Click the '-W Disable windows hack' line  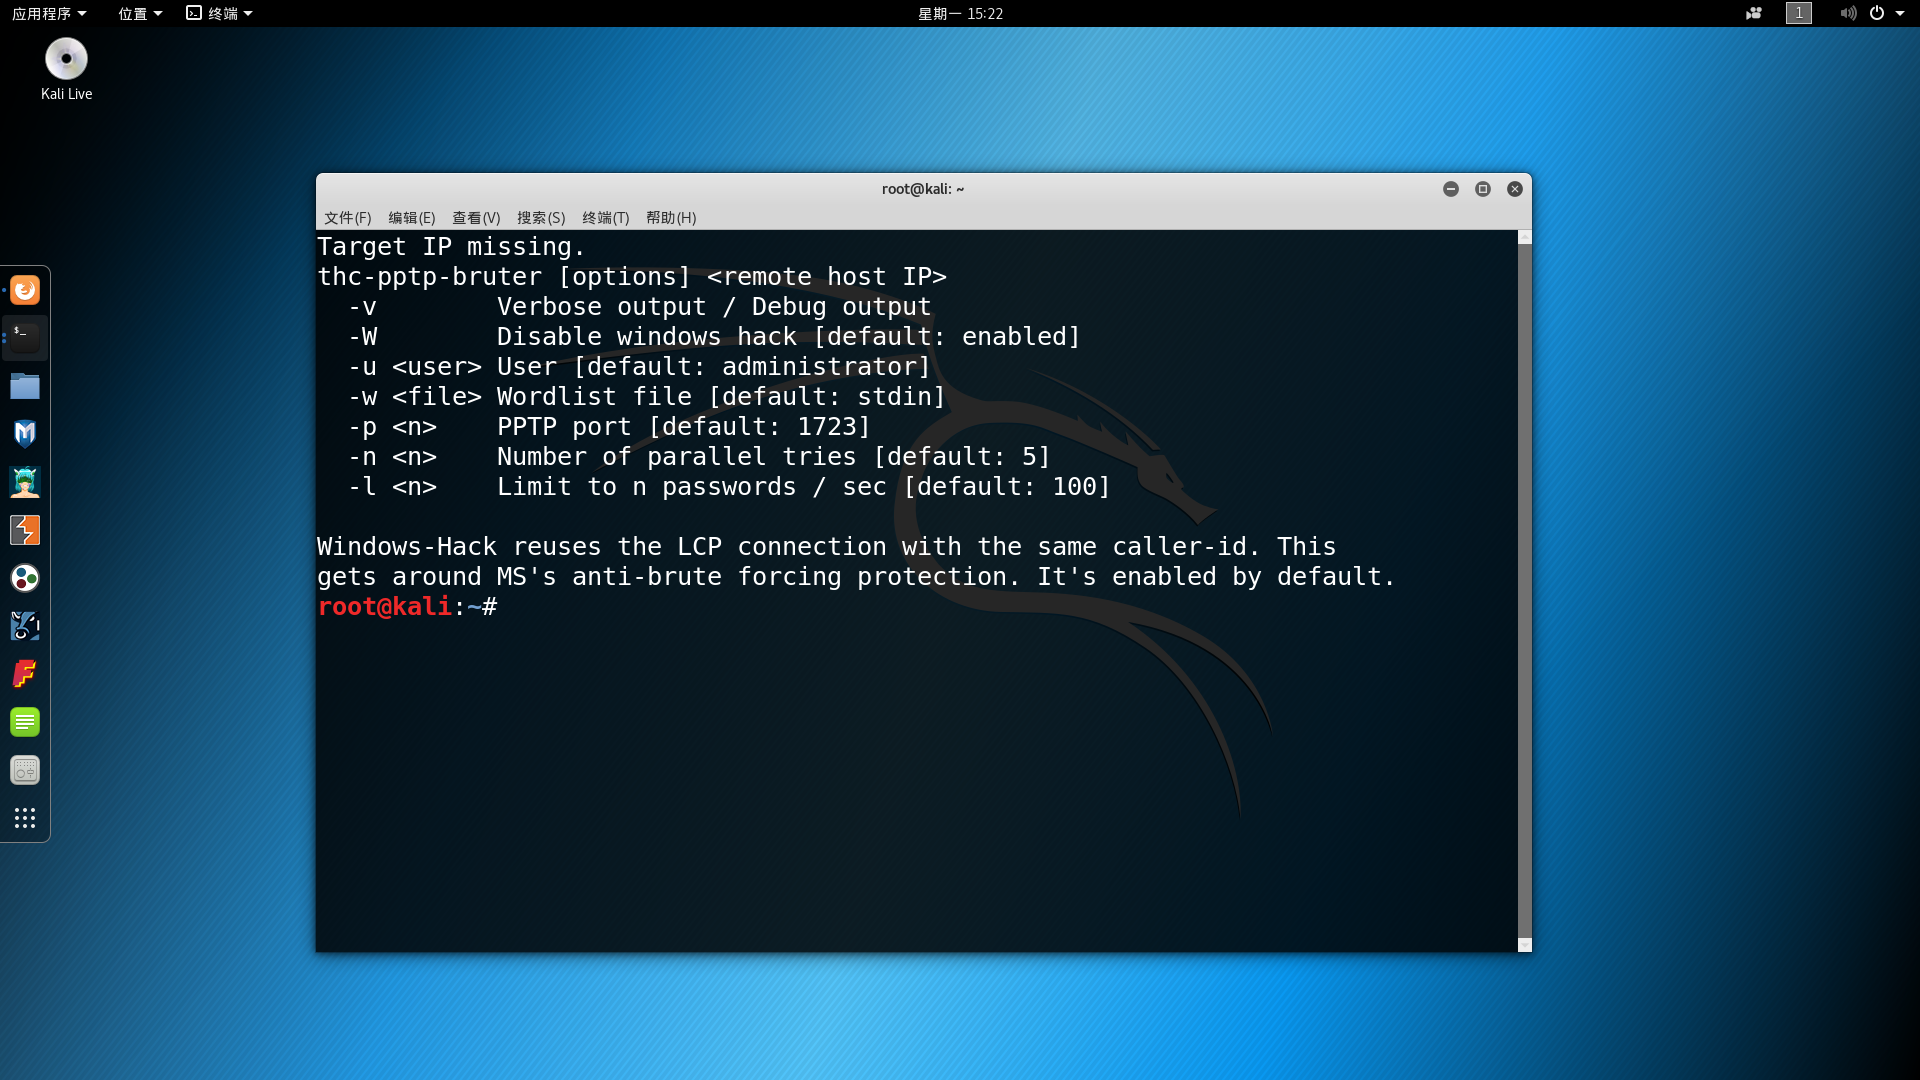714,336
